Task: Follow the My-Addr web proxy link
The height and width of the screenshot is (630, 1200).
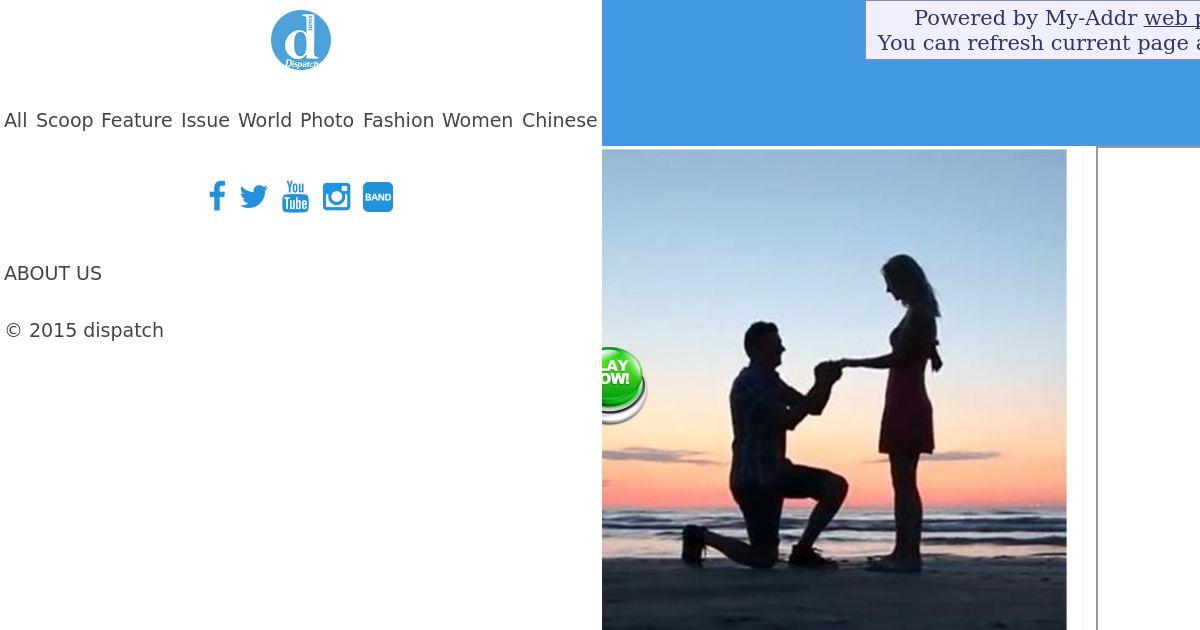Action: (1171, 18)
